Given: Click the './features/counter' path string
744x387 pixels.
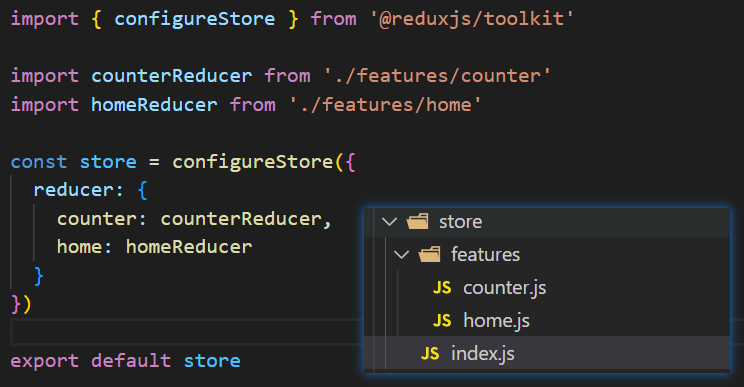Looking at the screenshot, I should pos(437,76).
